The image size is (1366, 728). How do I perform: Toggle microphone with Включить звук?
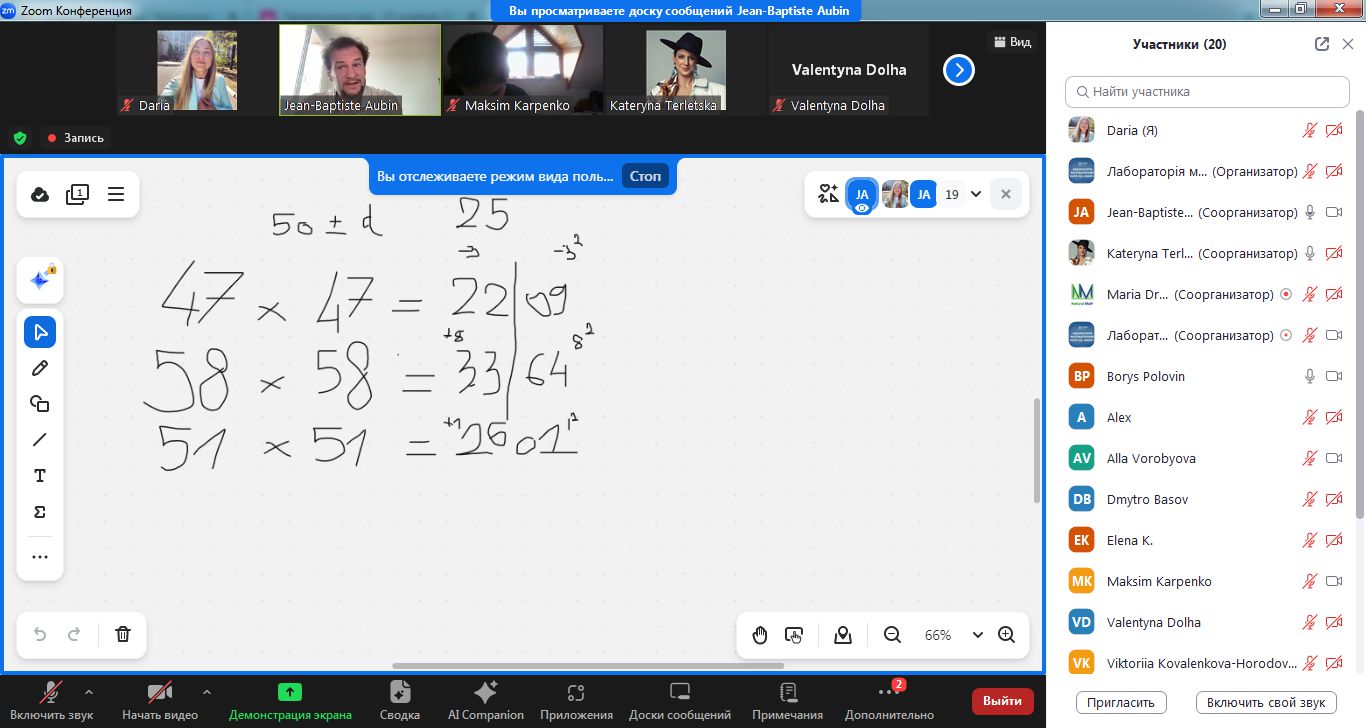pyautogui.click(x=53, y=700)
